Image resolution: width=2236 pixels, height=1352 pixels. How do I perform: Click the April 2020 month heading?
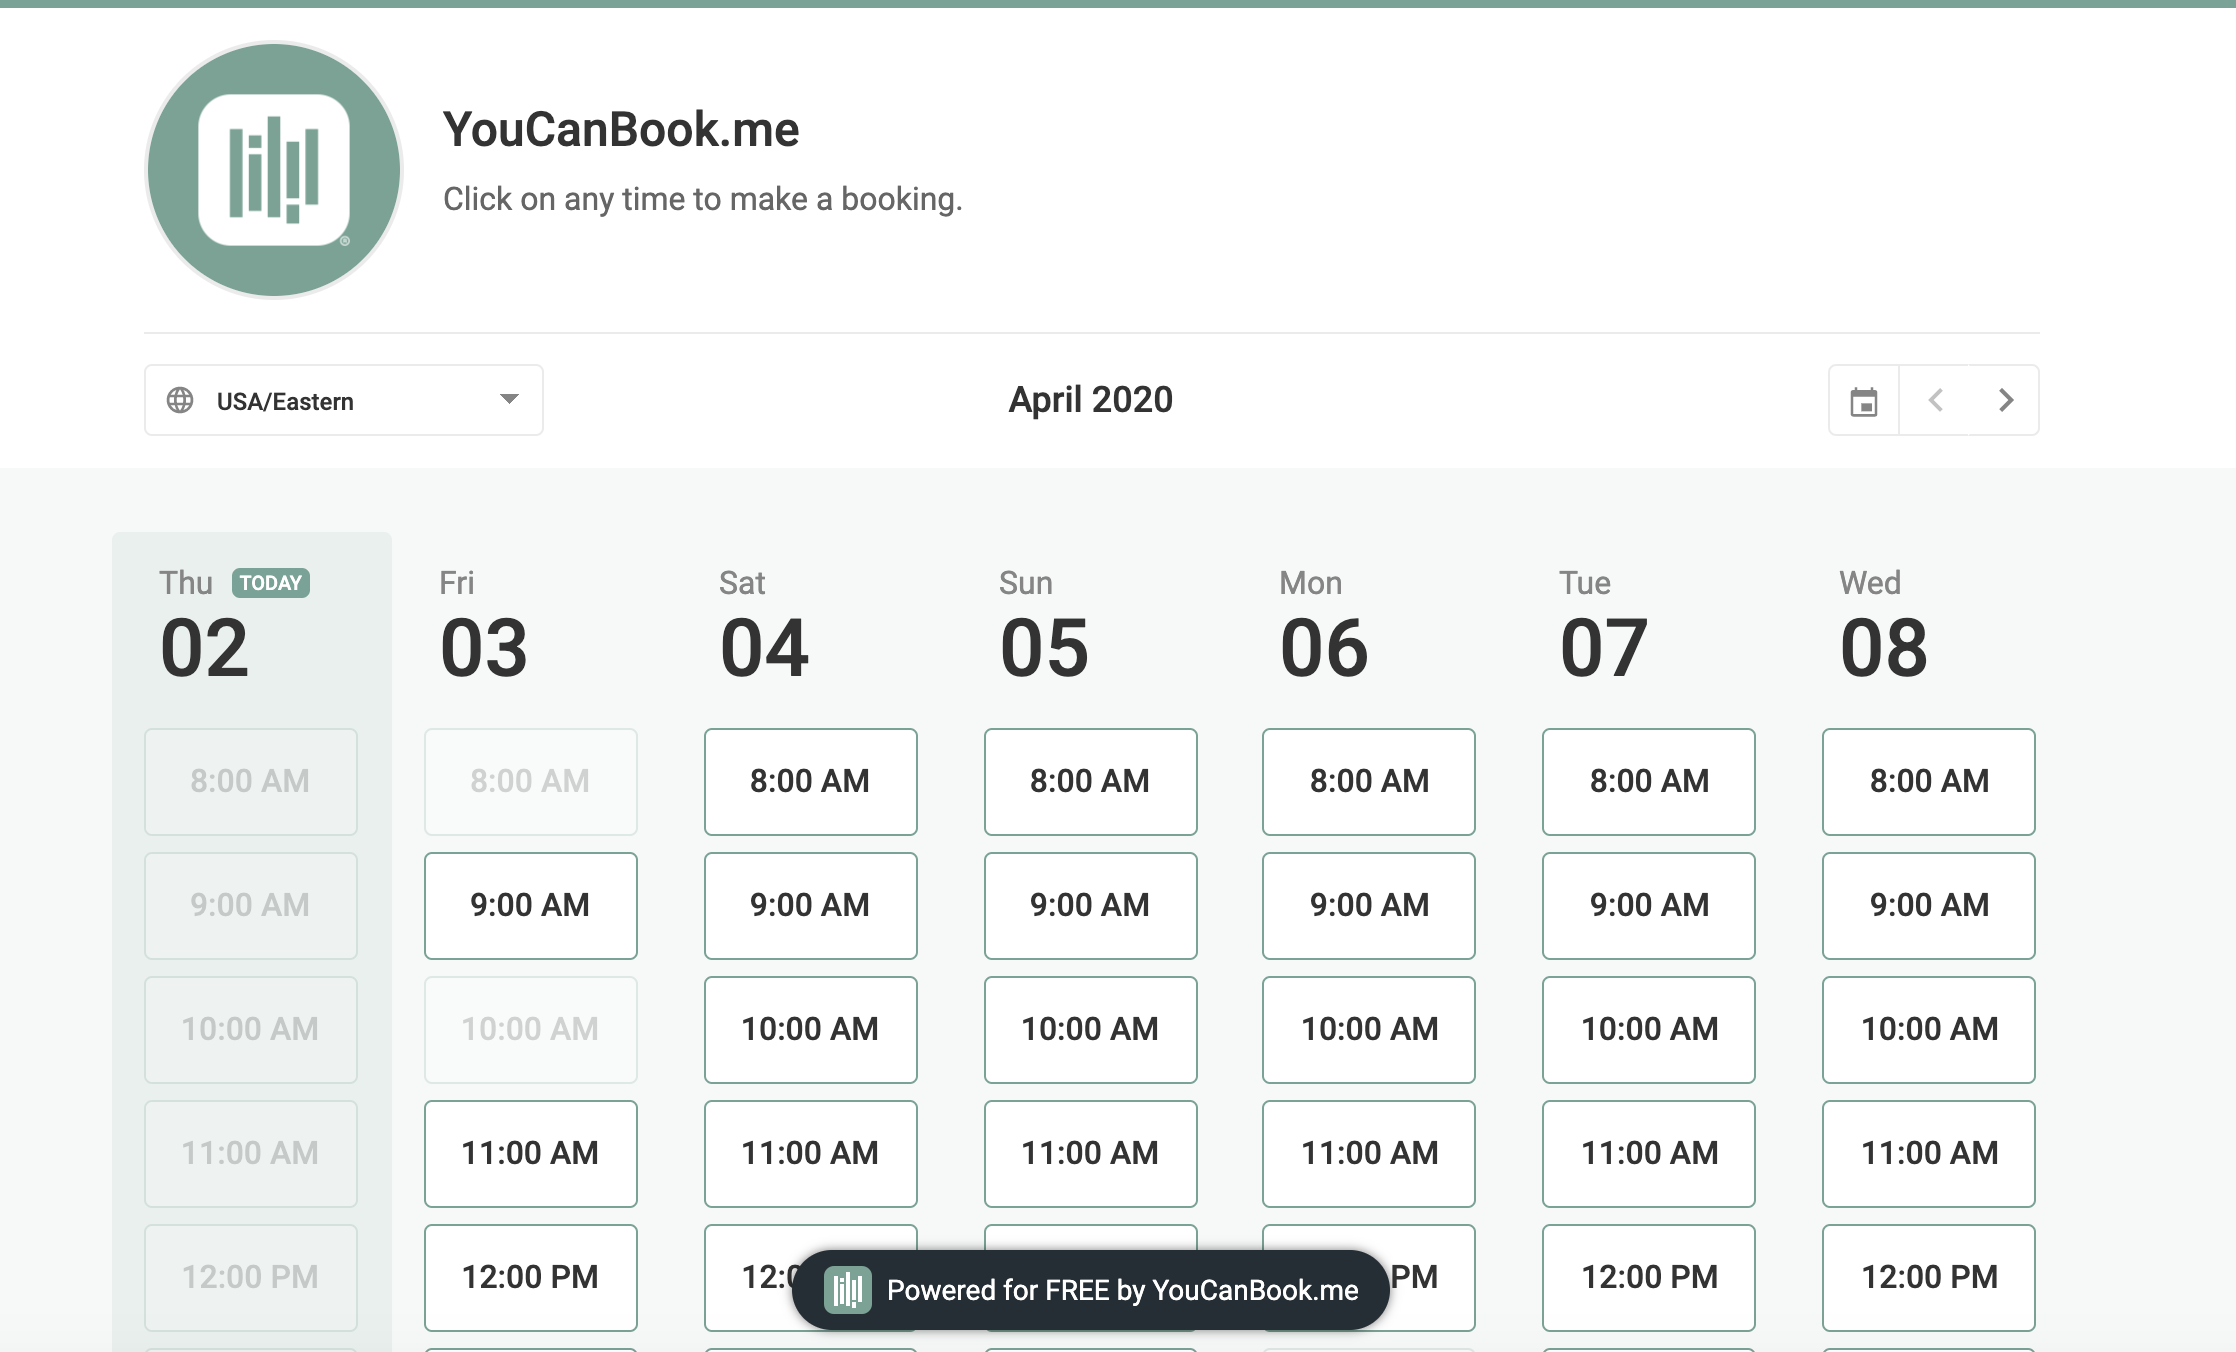tap(1090, 400)
